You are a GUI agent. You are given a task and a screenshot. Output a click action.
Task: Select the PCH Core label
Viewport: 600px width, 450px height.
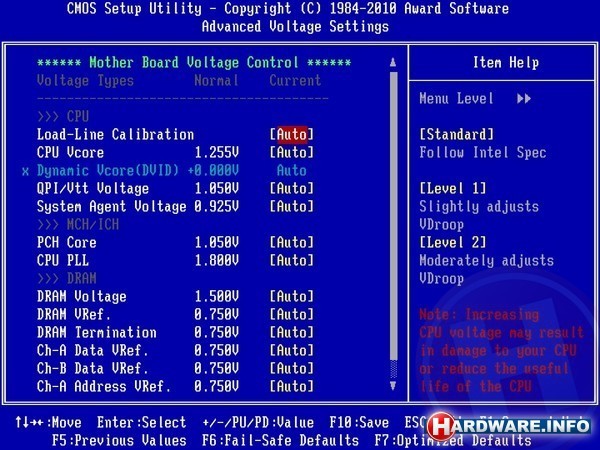coord(67,242)
